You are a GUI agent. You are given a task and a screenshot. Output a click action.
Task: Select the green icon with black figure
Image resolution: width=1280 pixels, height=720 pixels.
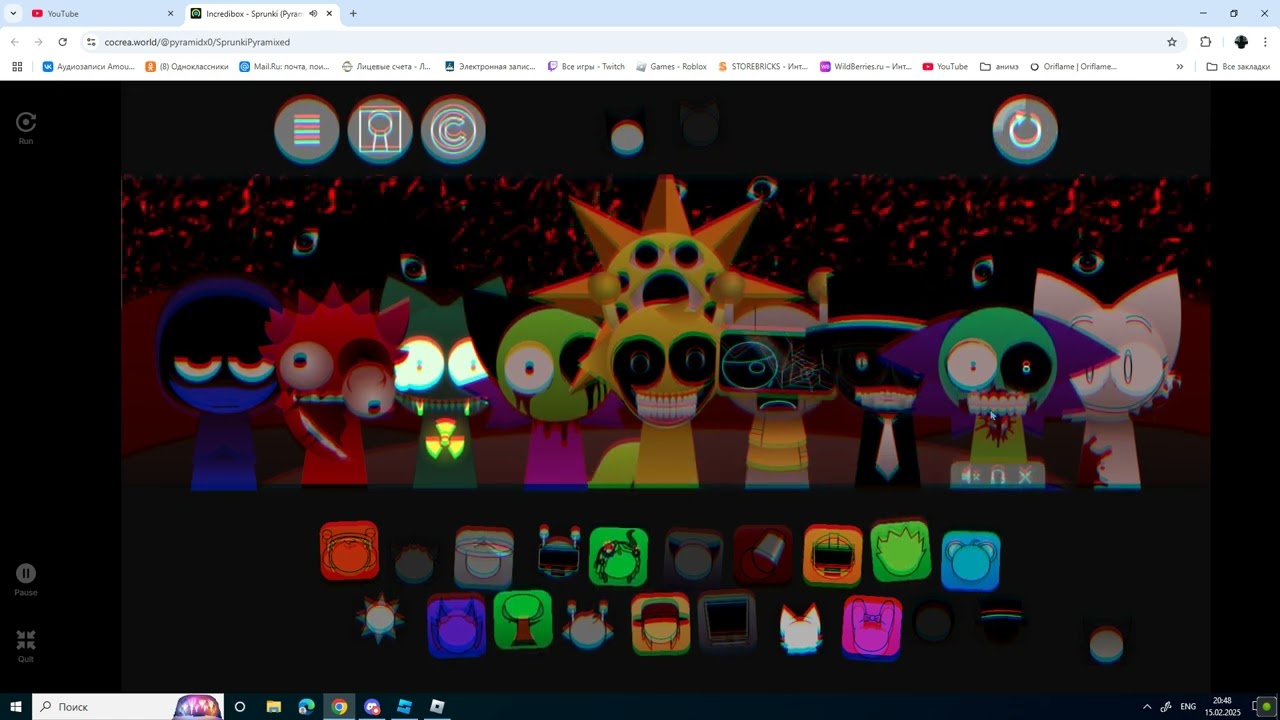[x=618, y=557]
